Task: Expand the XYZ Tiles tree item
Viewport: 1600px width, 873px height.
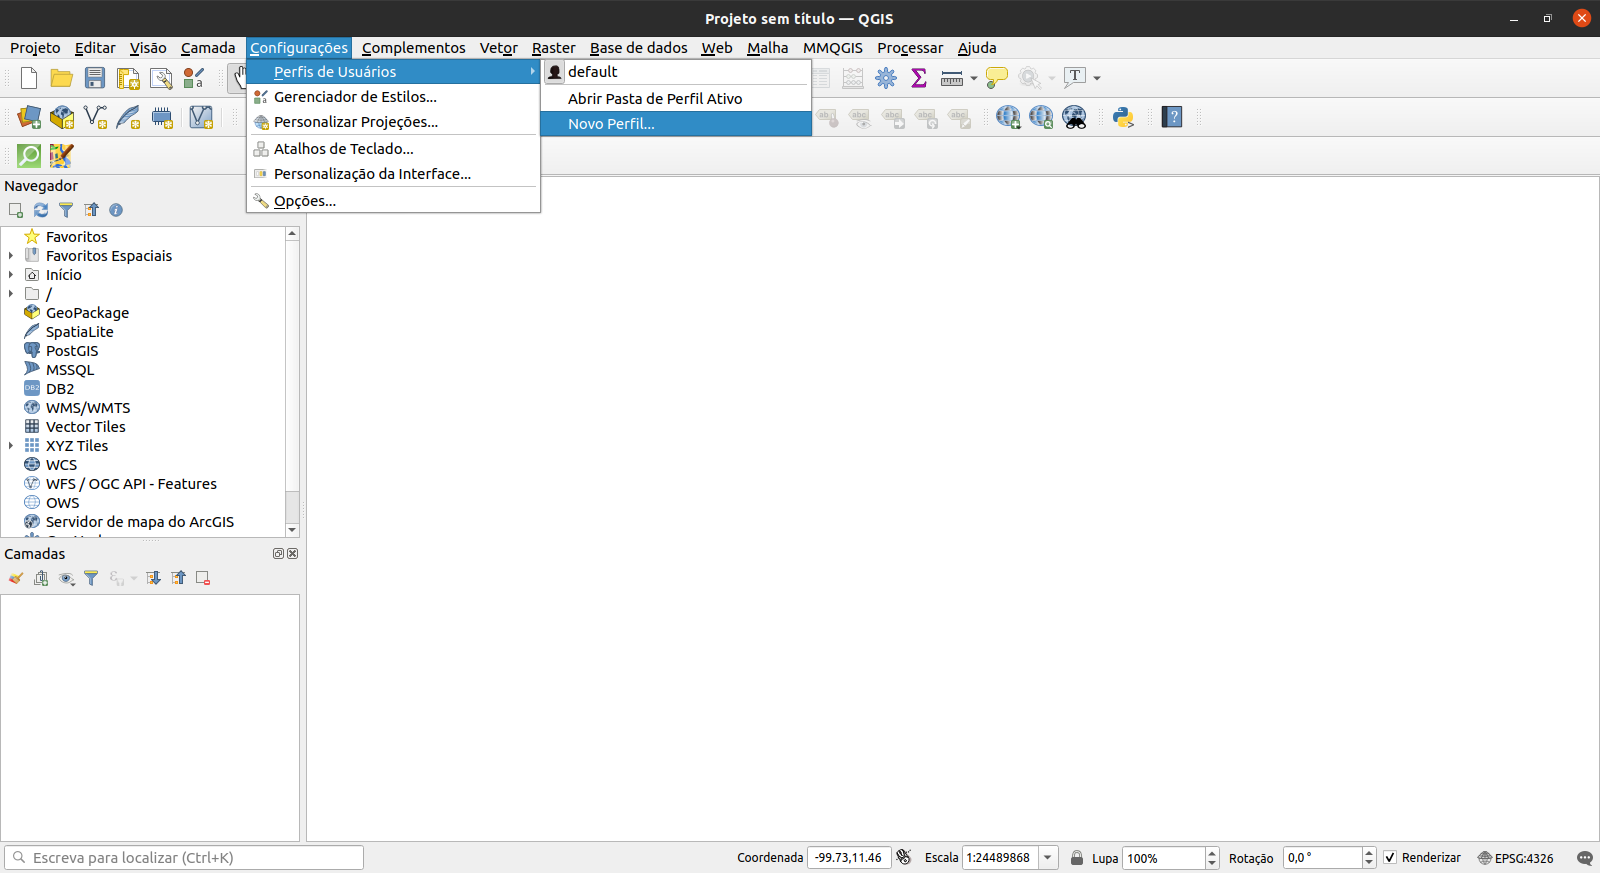Action: (x=11, y=446)
